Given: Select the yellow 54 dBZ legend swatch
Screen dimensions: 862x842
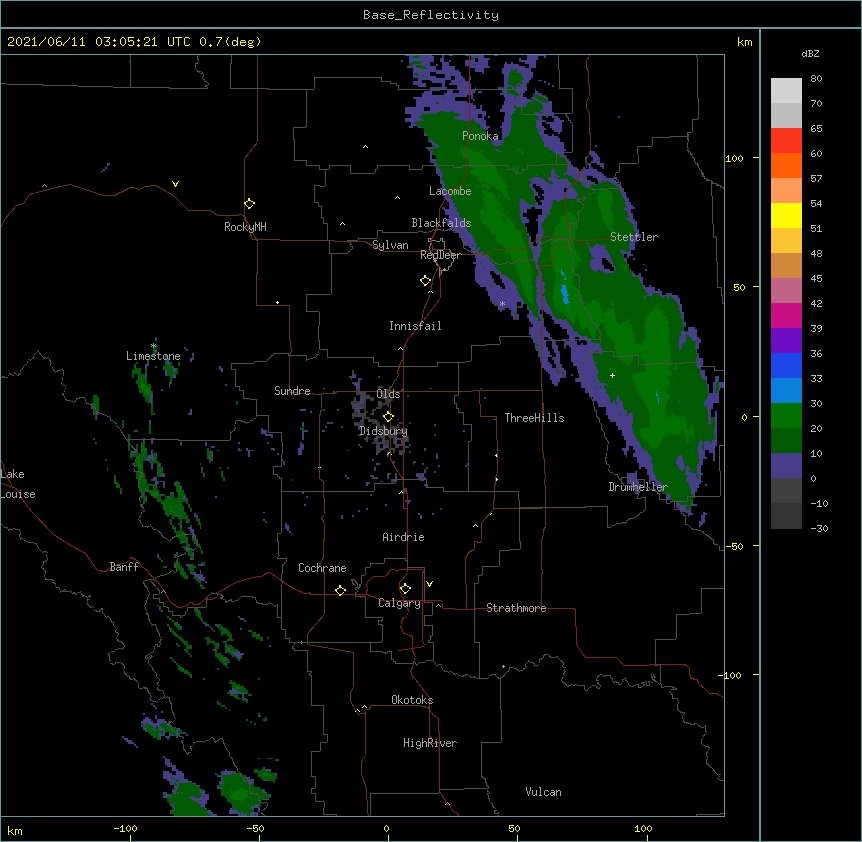Looking at the screenshot, I should pos(786,215).
